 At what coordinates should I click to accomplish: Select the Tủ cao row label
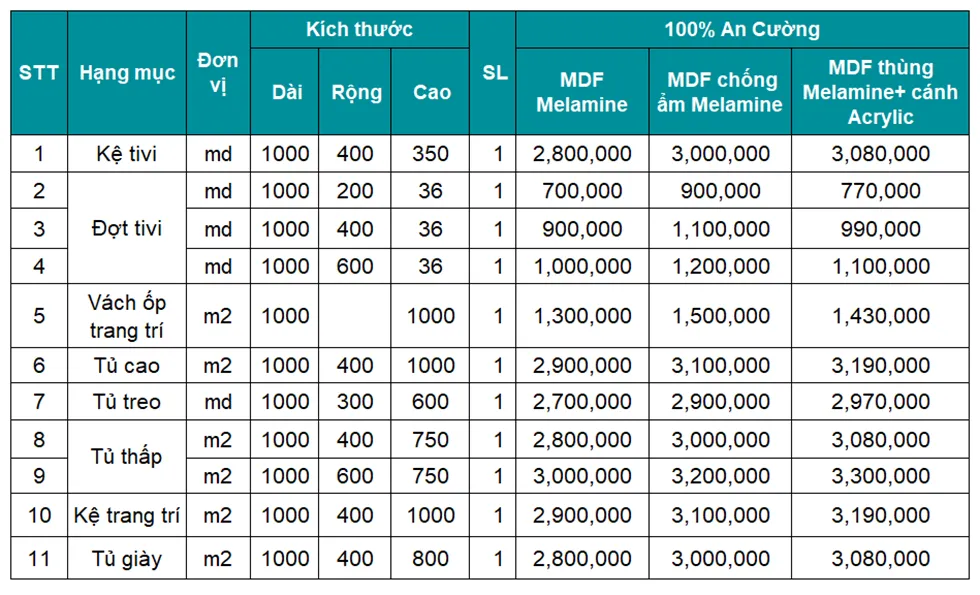[127, 366]
